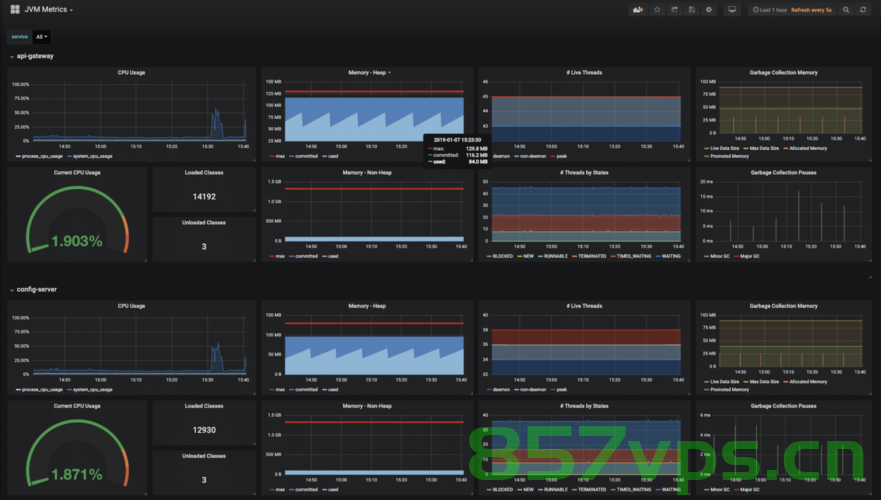Click the config-server Current CPU Usage gauge showing 1.871%
The image size is (881, 500).
click(77, 455)
